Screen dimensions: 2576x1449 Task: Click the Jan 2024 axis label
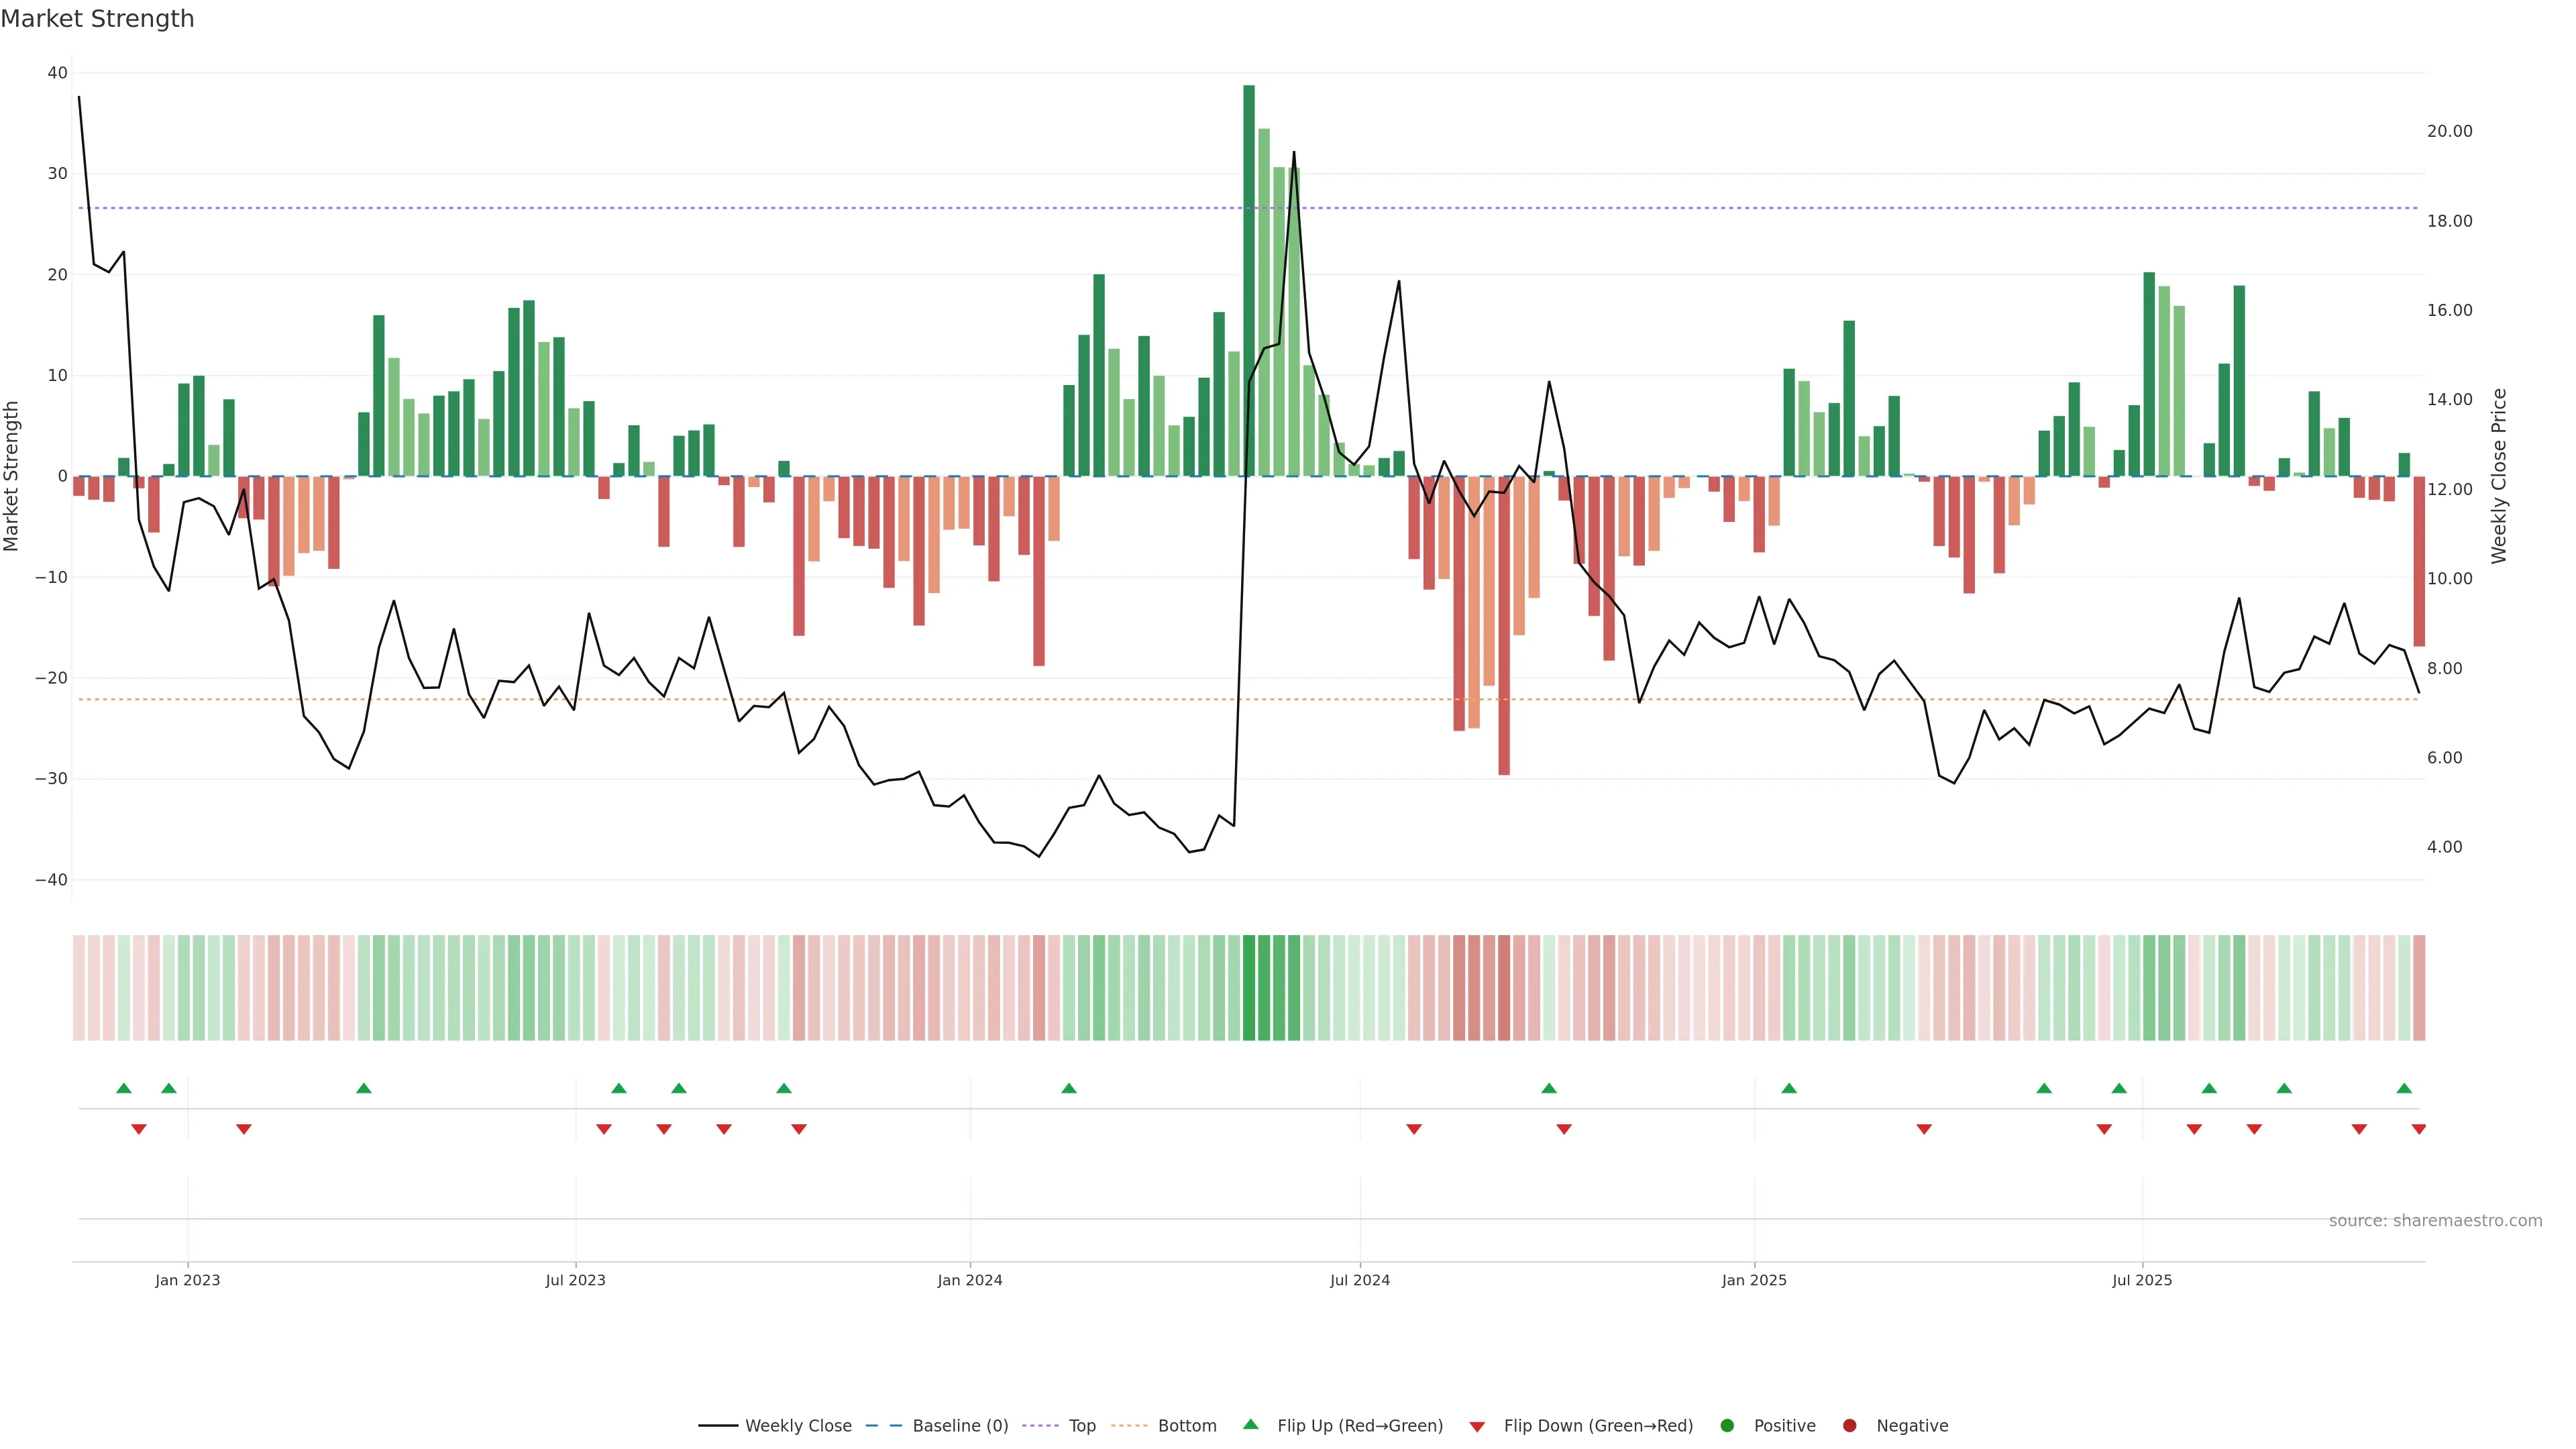pyautogui.click(x=969, y=1280)
